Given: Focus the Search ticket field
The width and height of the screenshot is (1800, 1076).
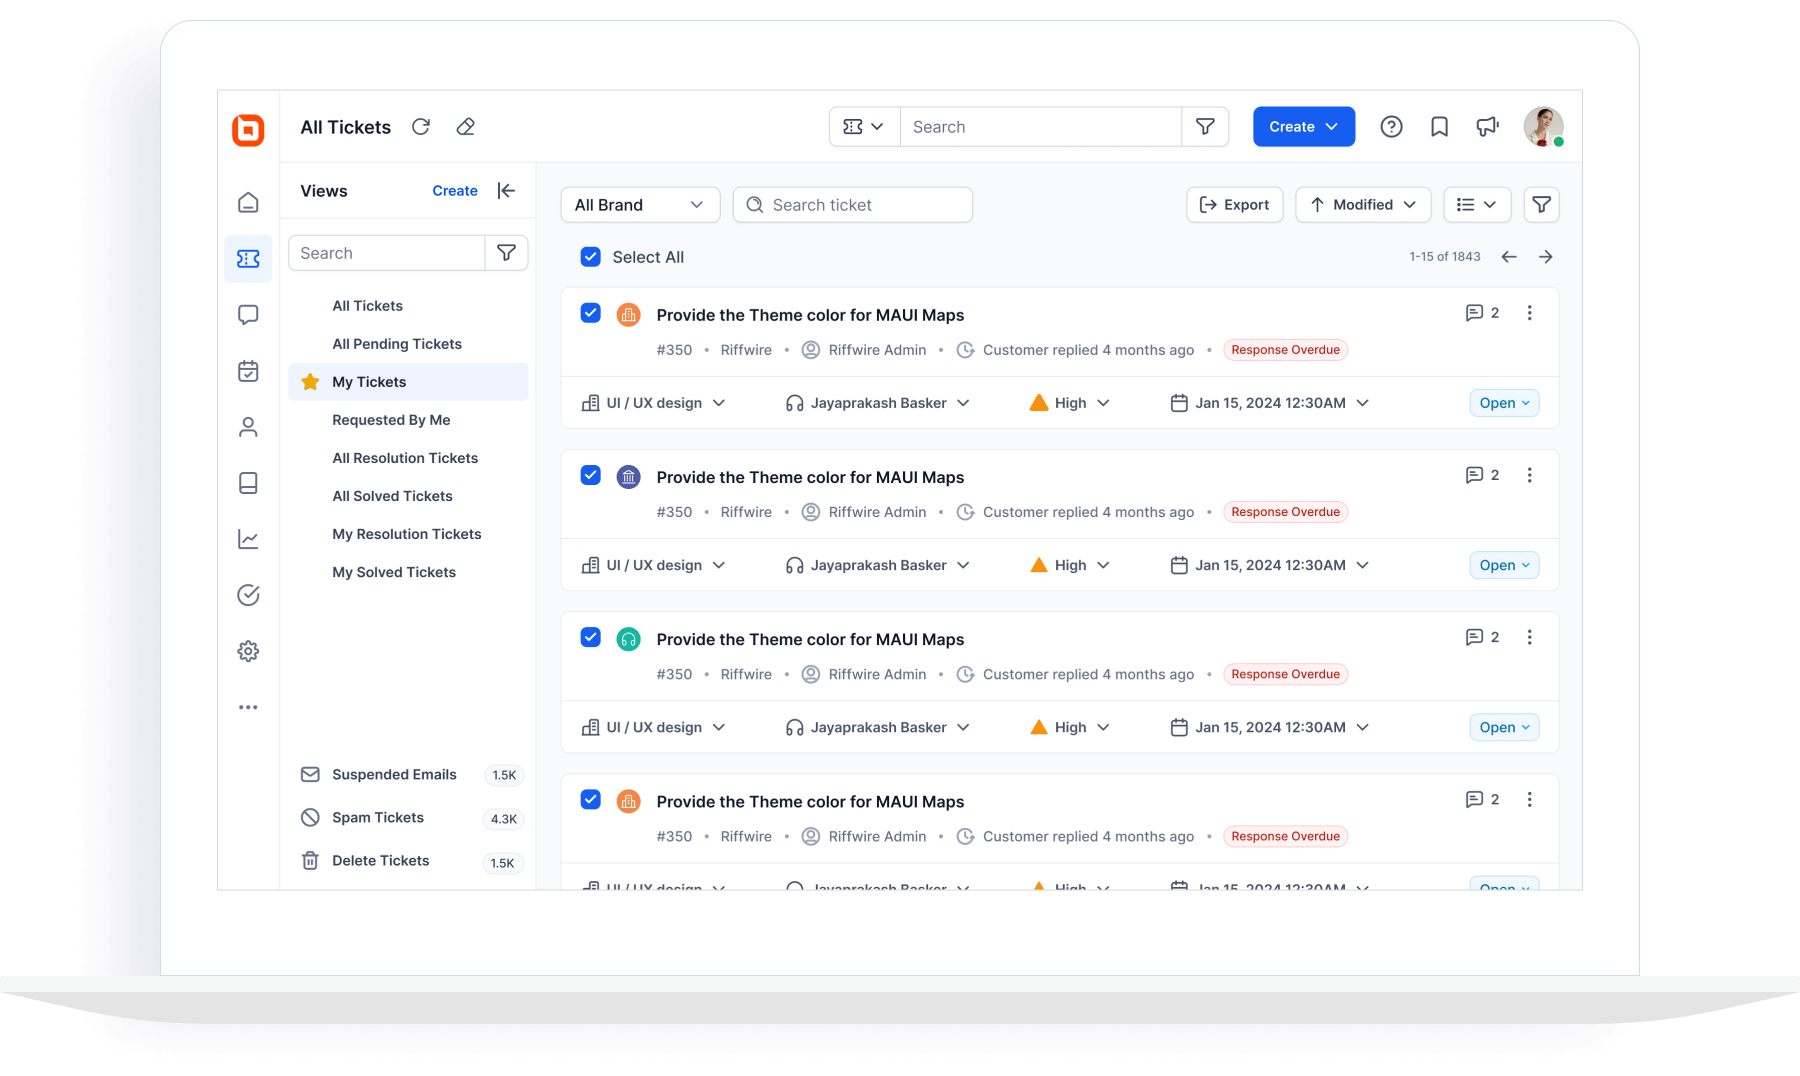Looking at the screenshot, I should pos(853,205).
